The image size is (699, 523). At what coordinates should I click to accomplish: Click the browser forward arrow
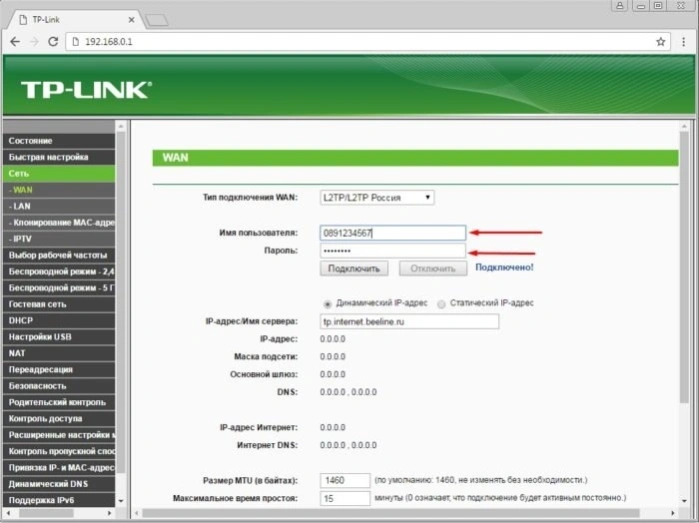pos(34,42)
